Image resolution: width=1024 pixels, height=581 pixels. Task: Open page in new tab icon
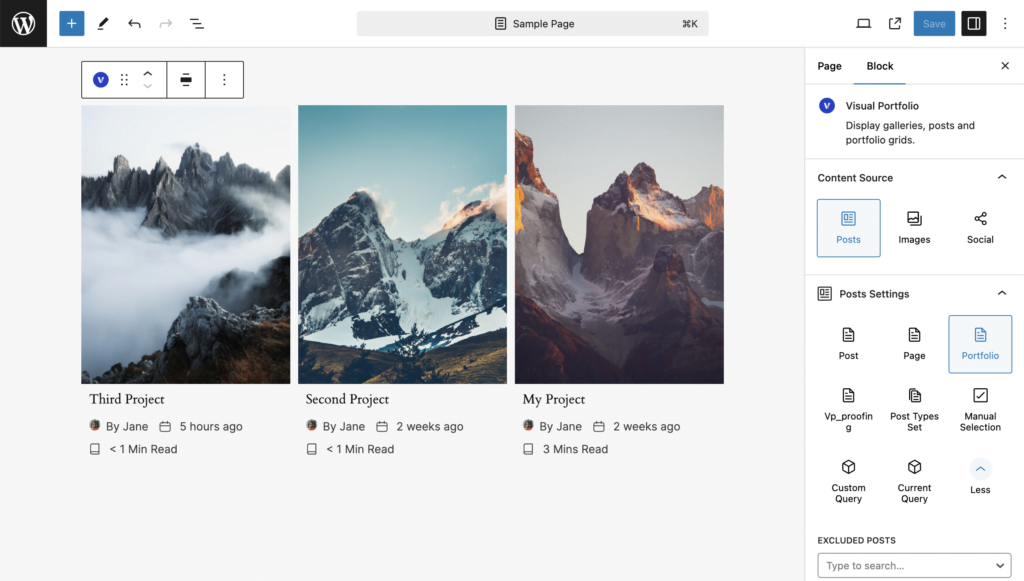pyautogui.click(x=895, y=23)
